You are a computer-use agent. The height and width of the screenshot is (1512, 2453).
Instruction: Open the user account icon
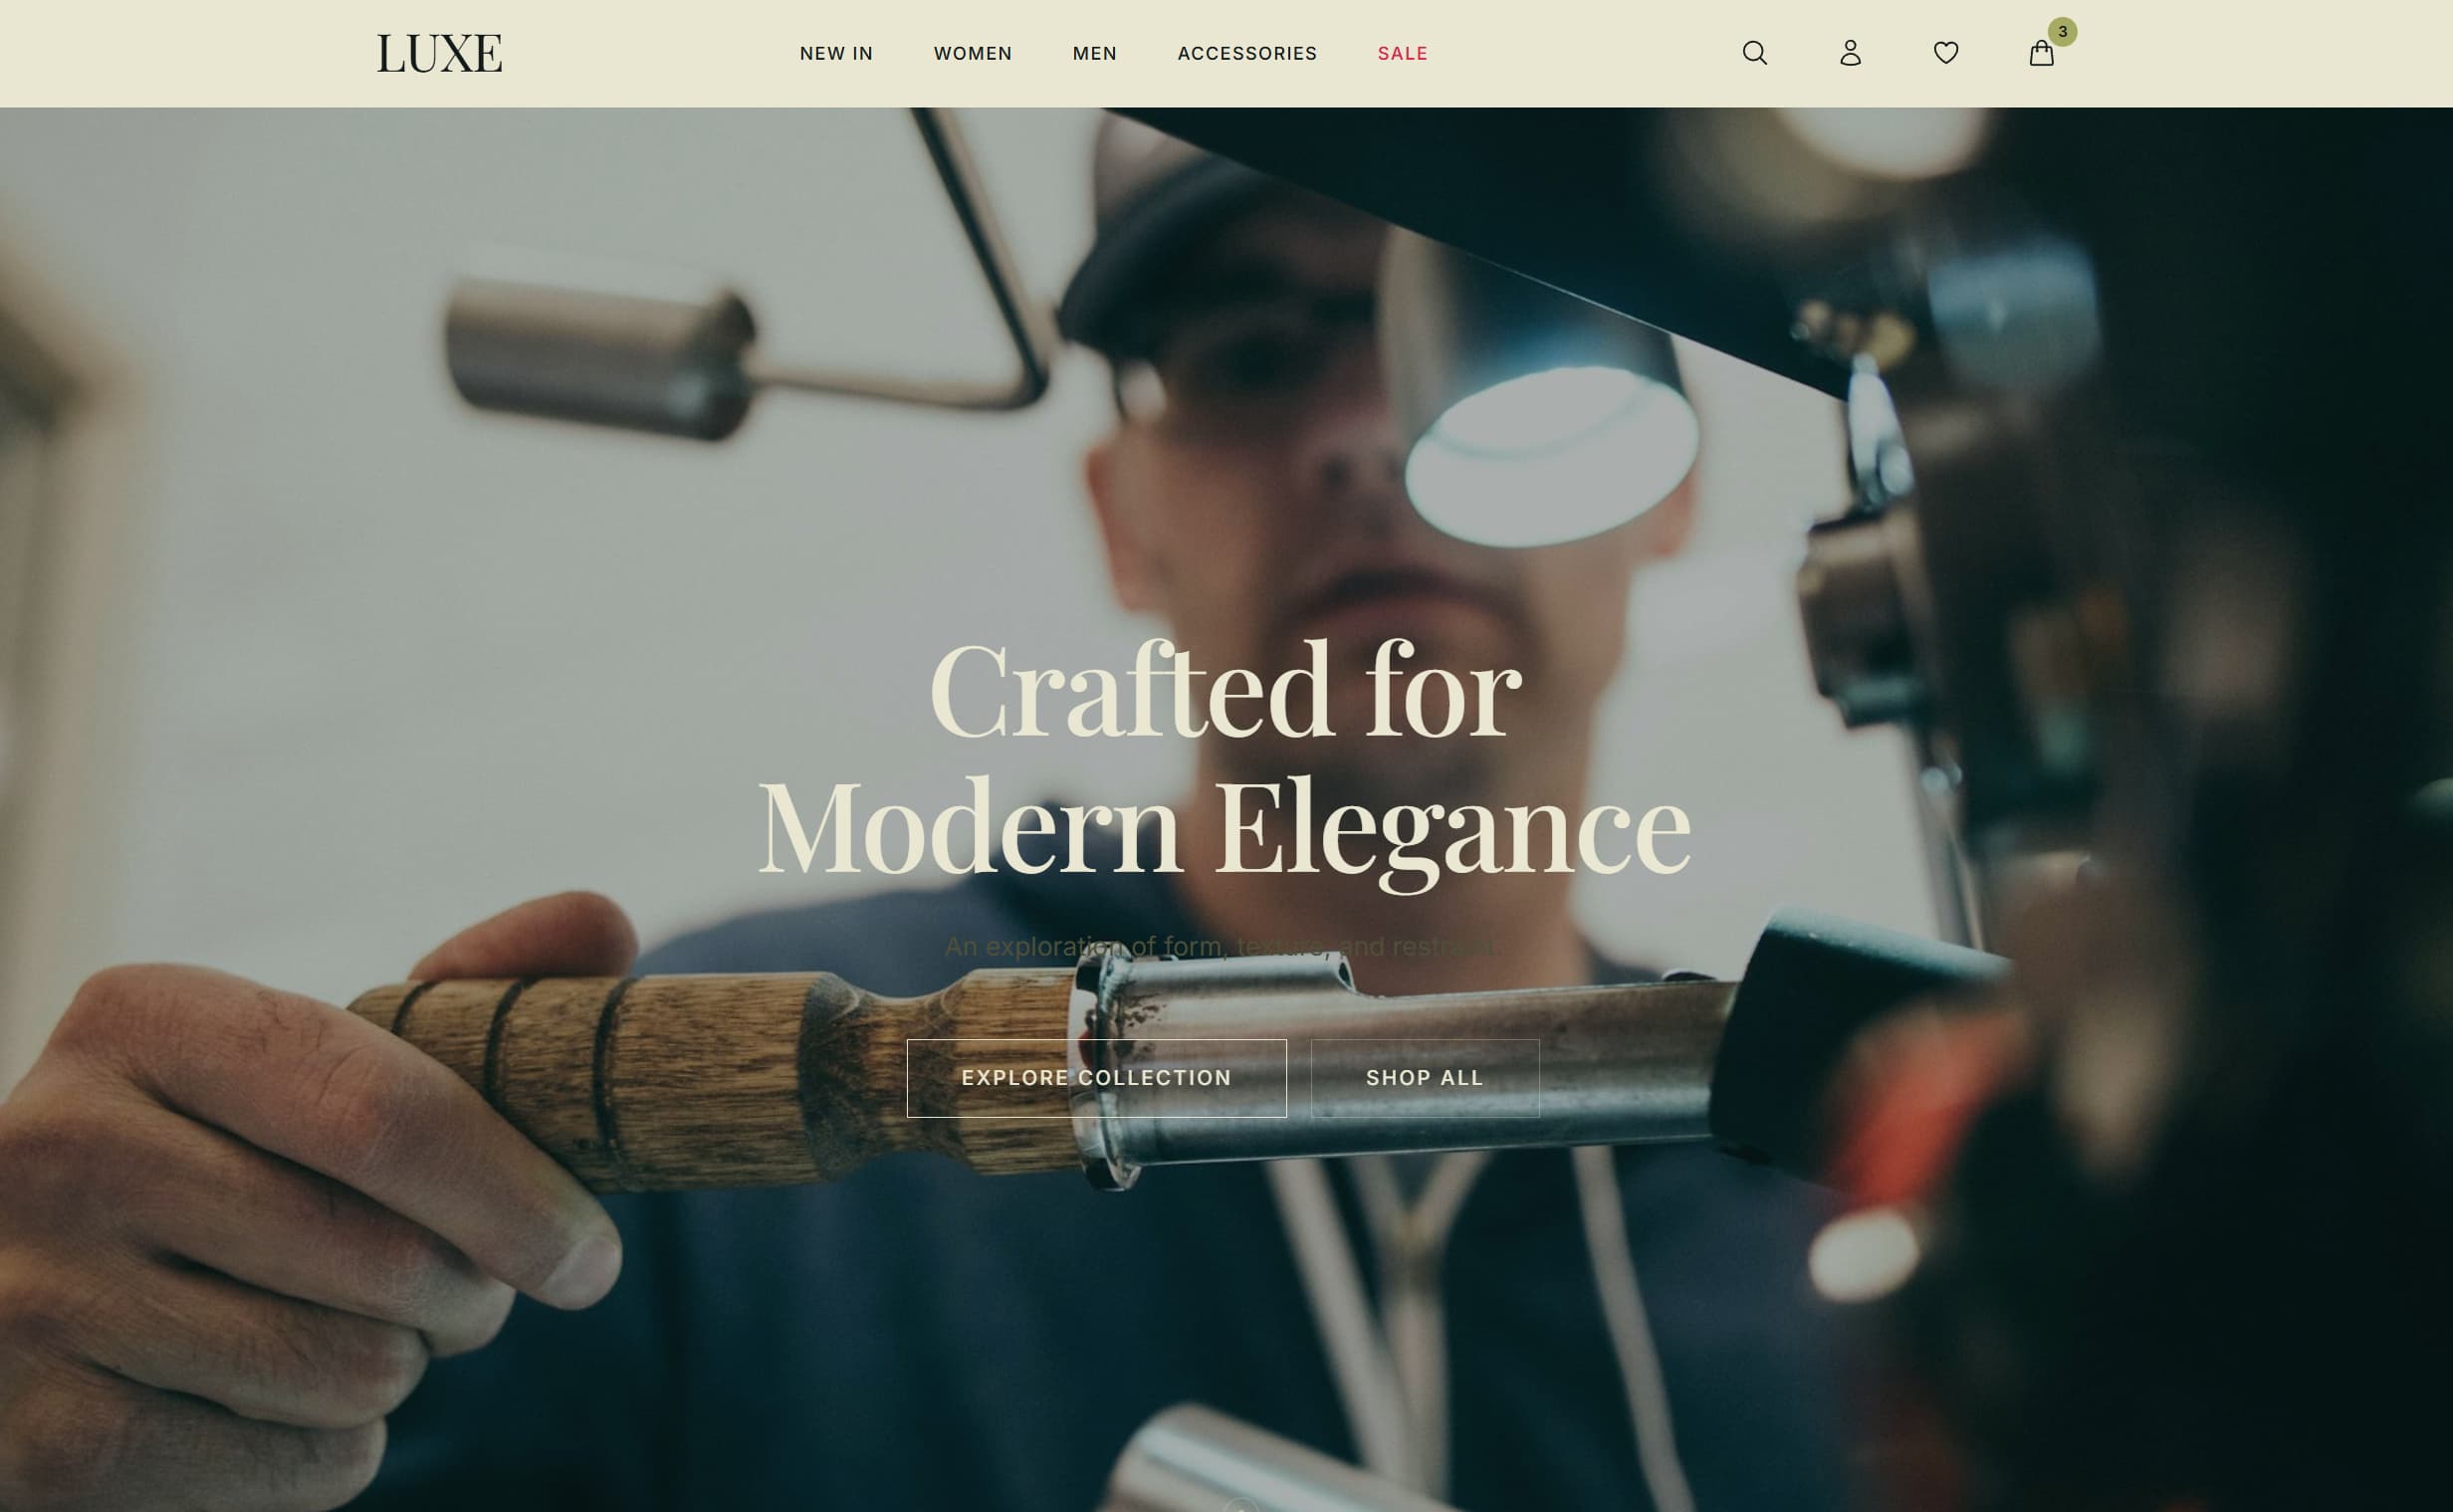[1850, 53]
